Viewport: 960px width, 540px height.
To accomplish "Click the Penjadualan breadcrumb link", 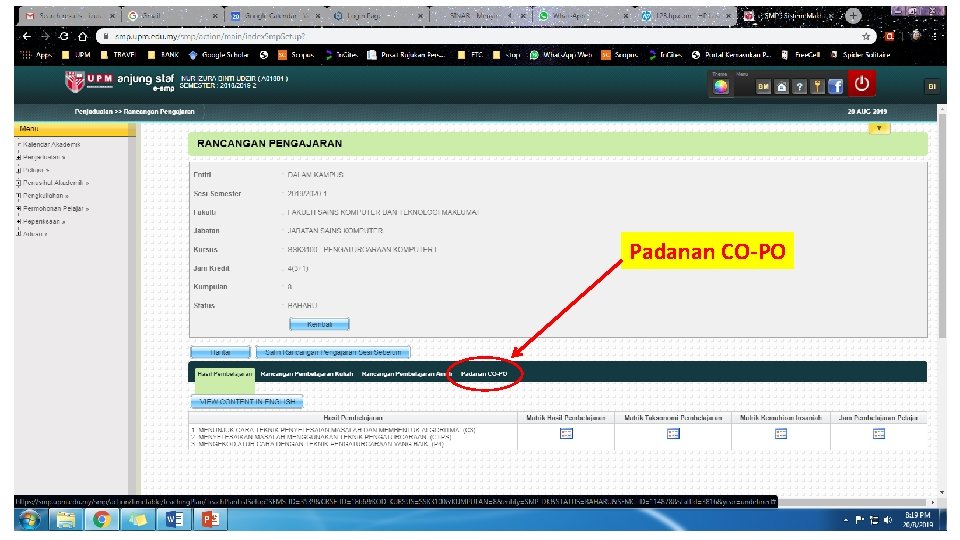I will [94, 111].
